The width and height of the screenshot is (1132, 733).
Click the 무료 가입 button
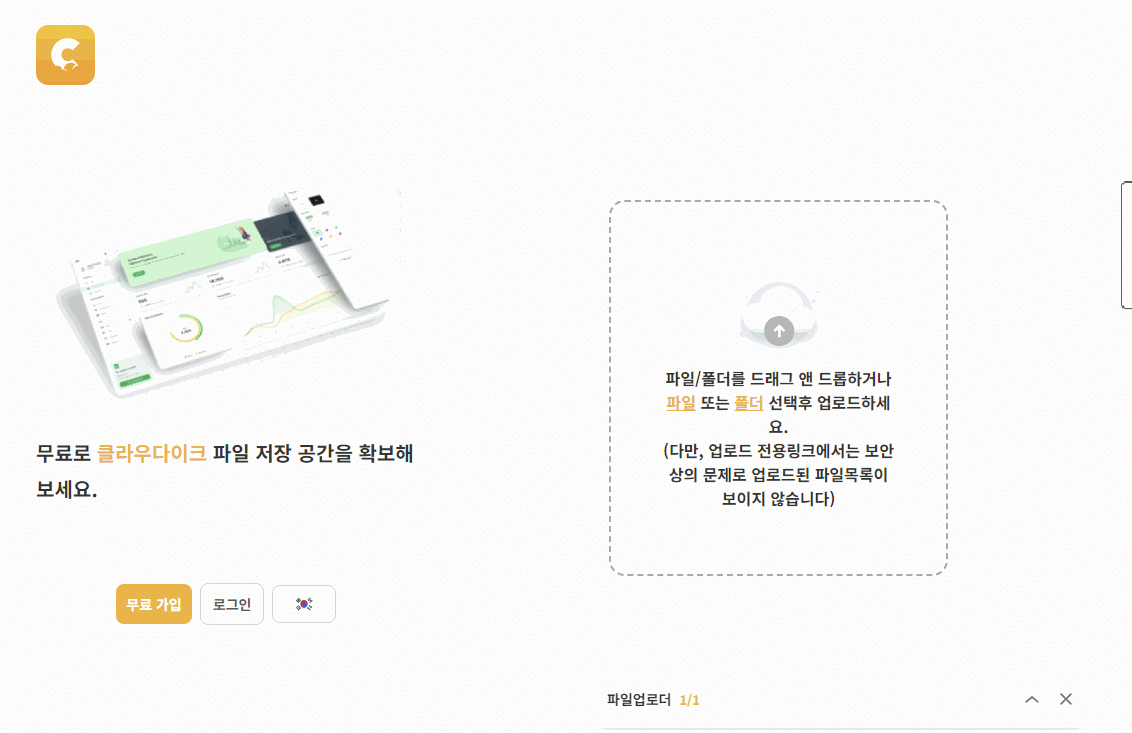click(154, 604)
